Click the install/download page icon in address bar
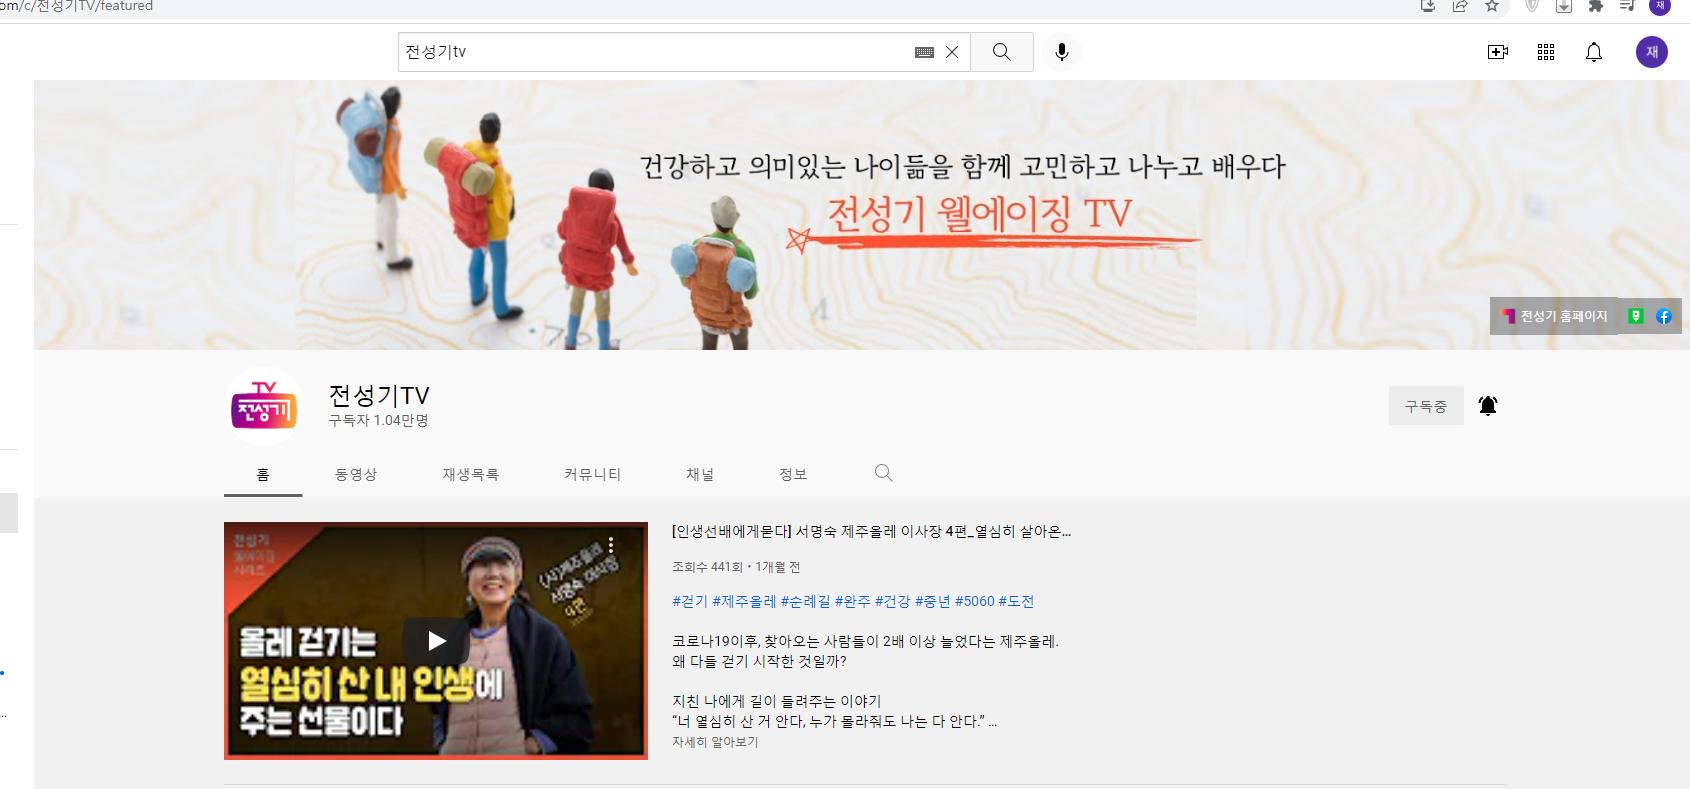Screen dimensions: 1690x789 [1428, 6]
